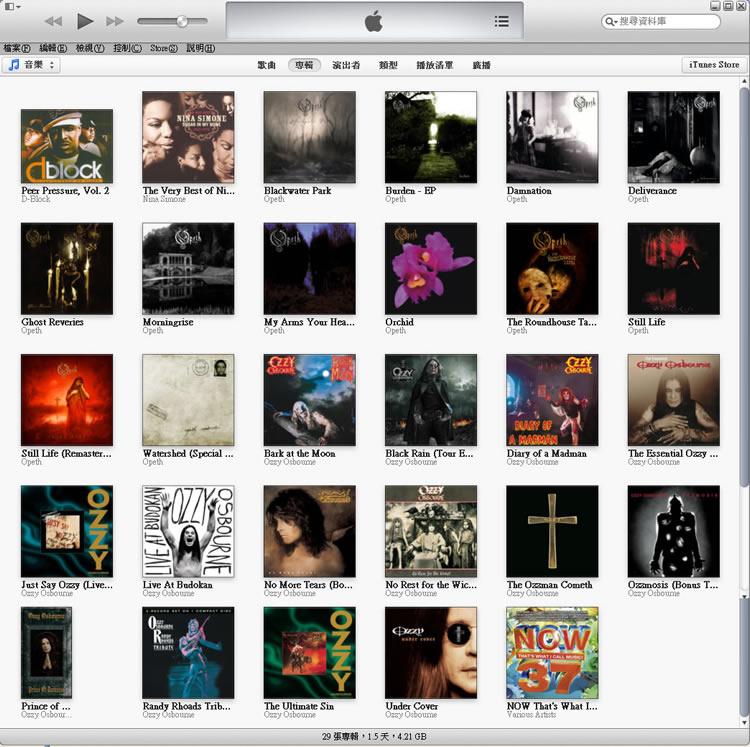
Task: Open the 音樂 library selector dropdown
Action: pos(31,65)
